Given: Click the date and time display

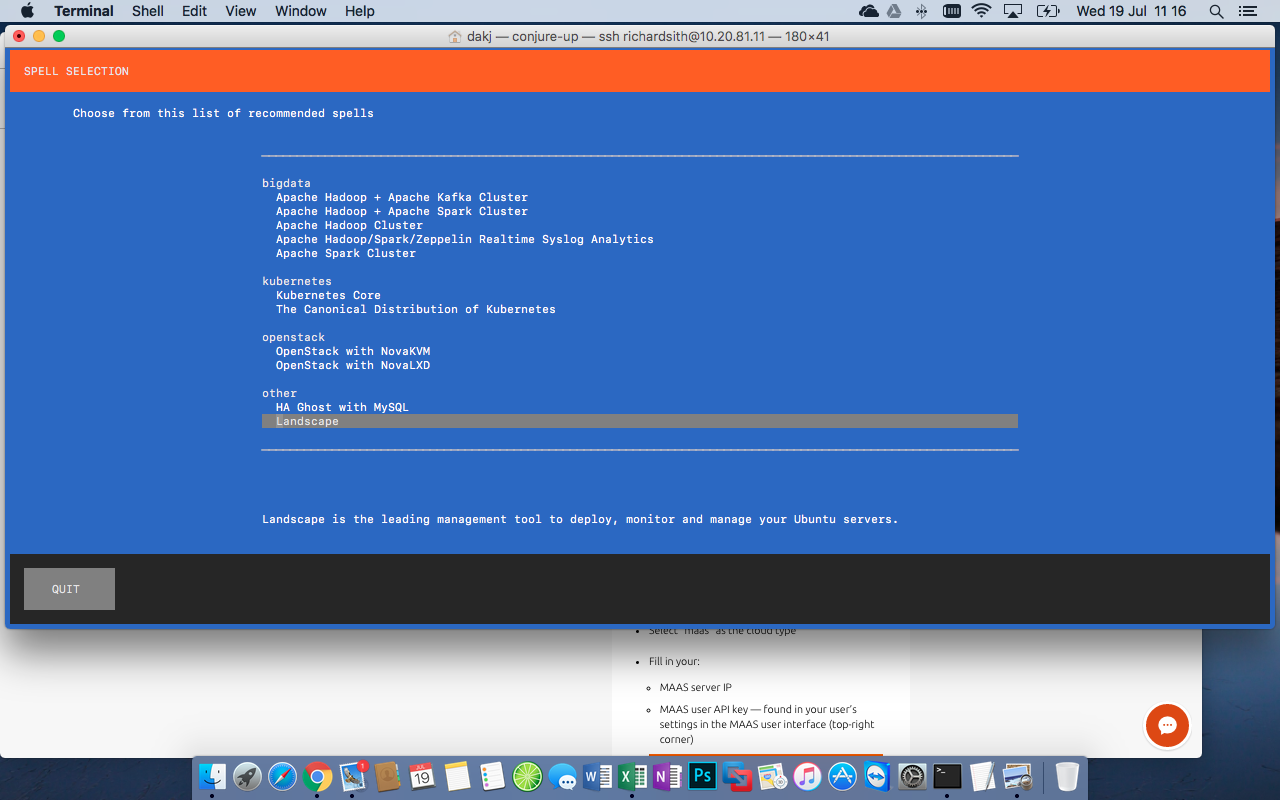Looking at the screenshot, I should point(1131,11).
